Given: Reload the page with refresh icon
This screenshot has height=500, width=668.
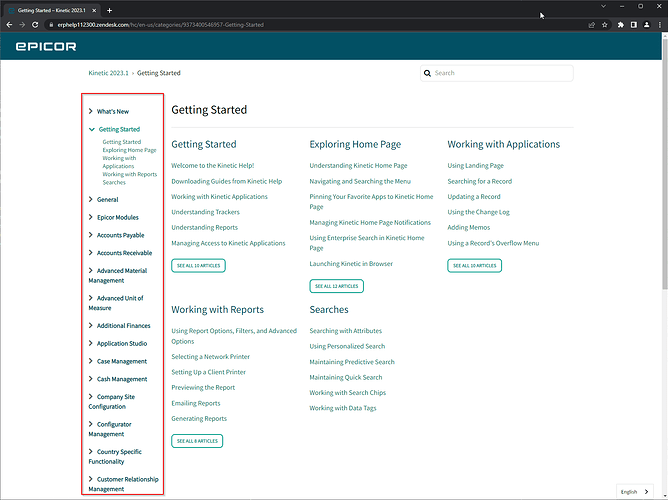Looking at the screenshot, I should (x=35, y=25).
